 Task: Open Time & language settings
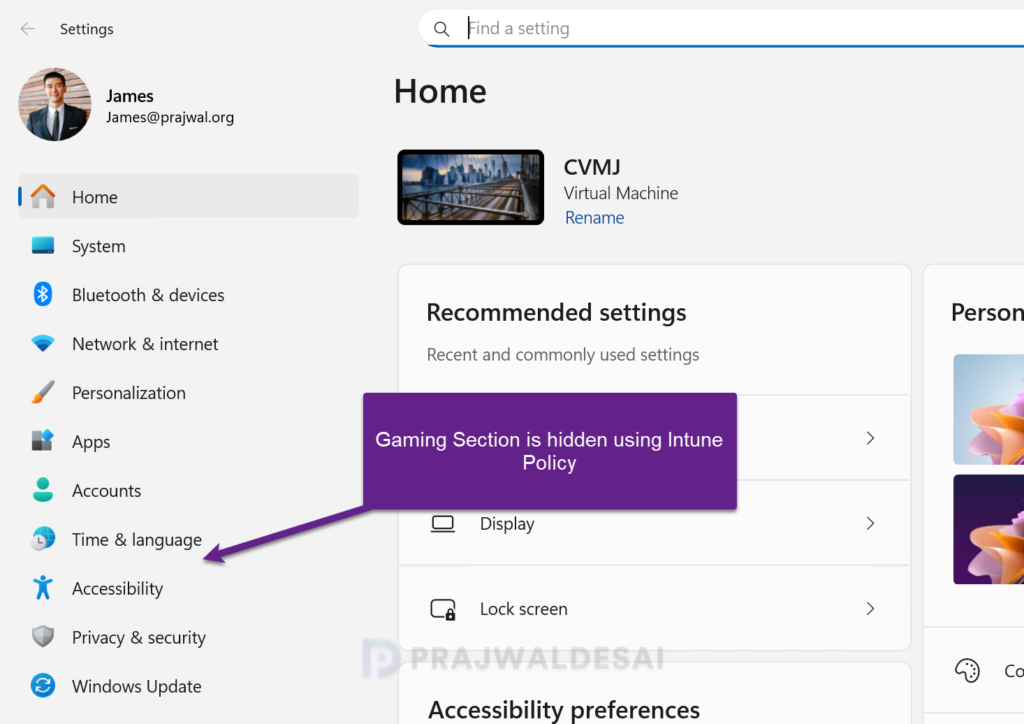[188, 539]
